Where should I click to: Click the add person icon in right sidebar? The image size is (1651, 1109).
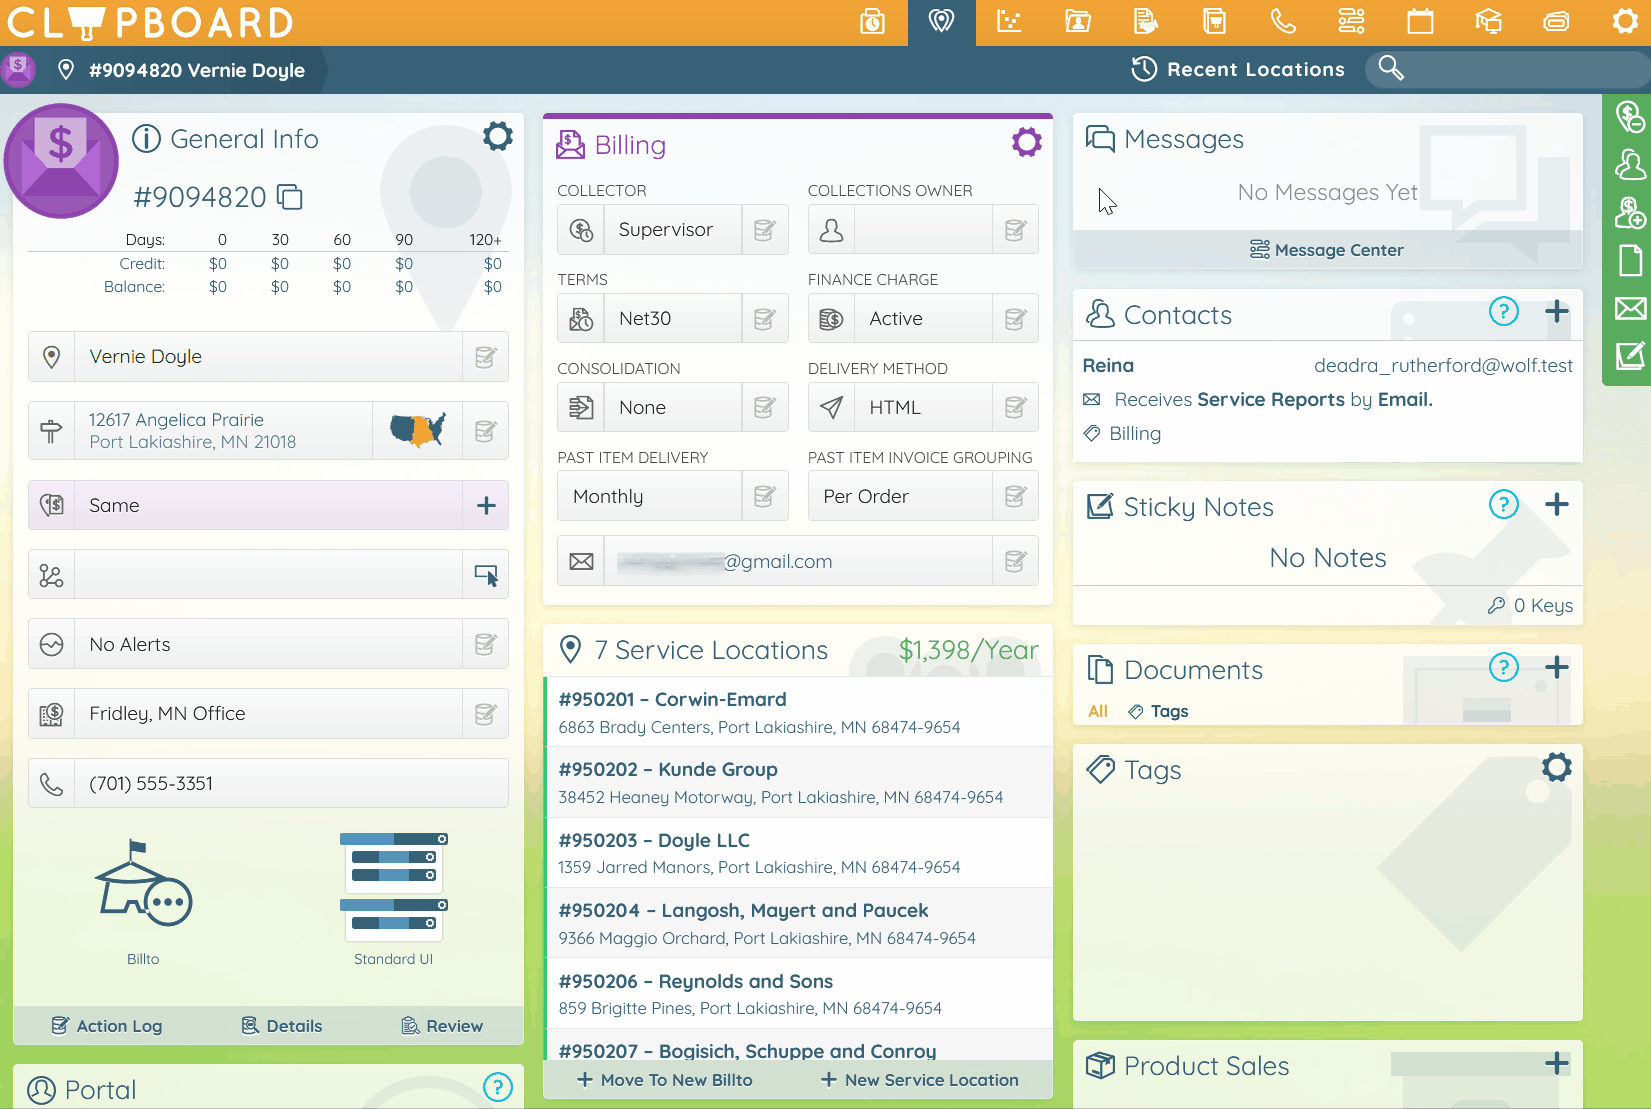click(1630, 212)
